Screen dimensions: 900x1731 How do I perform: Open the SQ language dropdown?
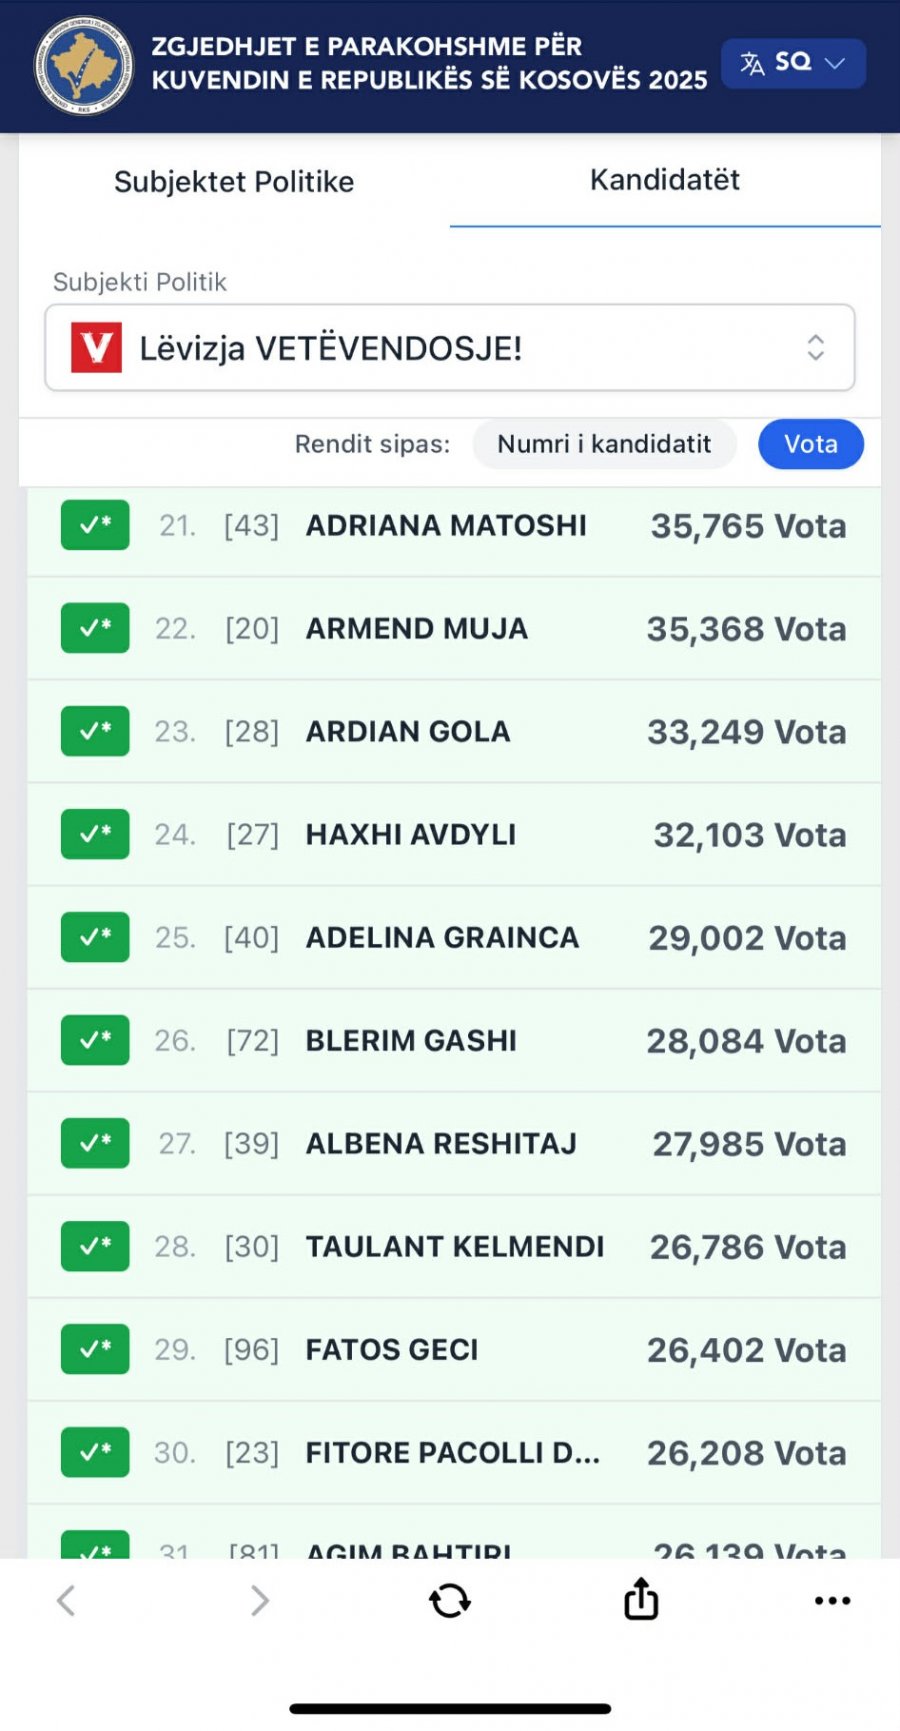[x=794, y=64]
